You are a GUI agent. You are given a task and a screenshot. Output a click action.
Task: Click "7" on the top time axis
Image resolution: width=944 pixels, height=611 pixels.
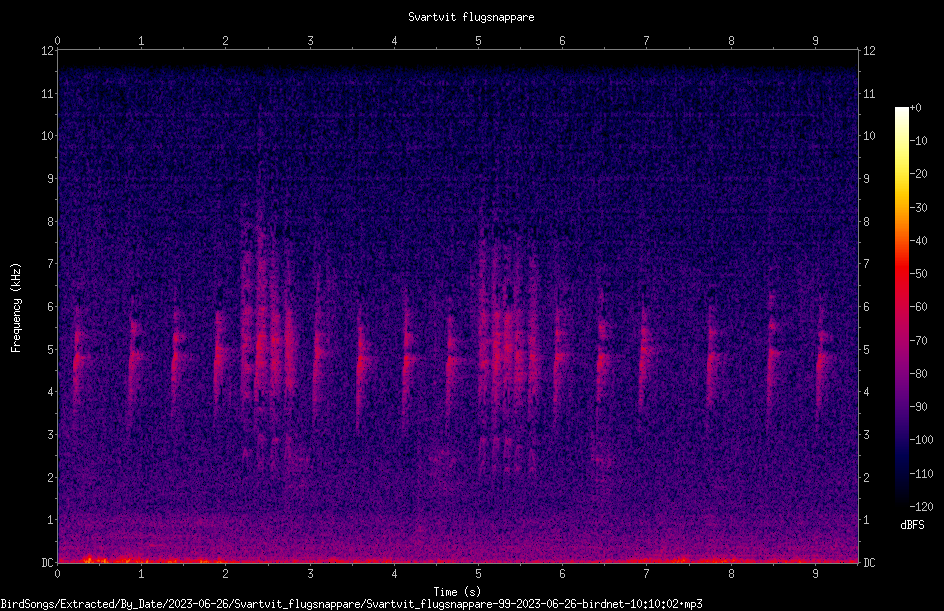(x=647, y=41)
